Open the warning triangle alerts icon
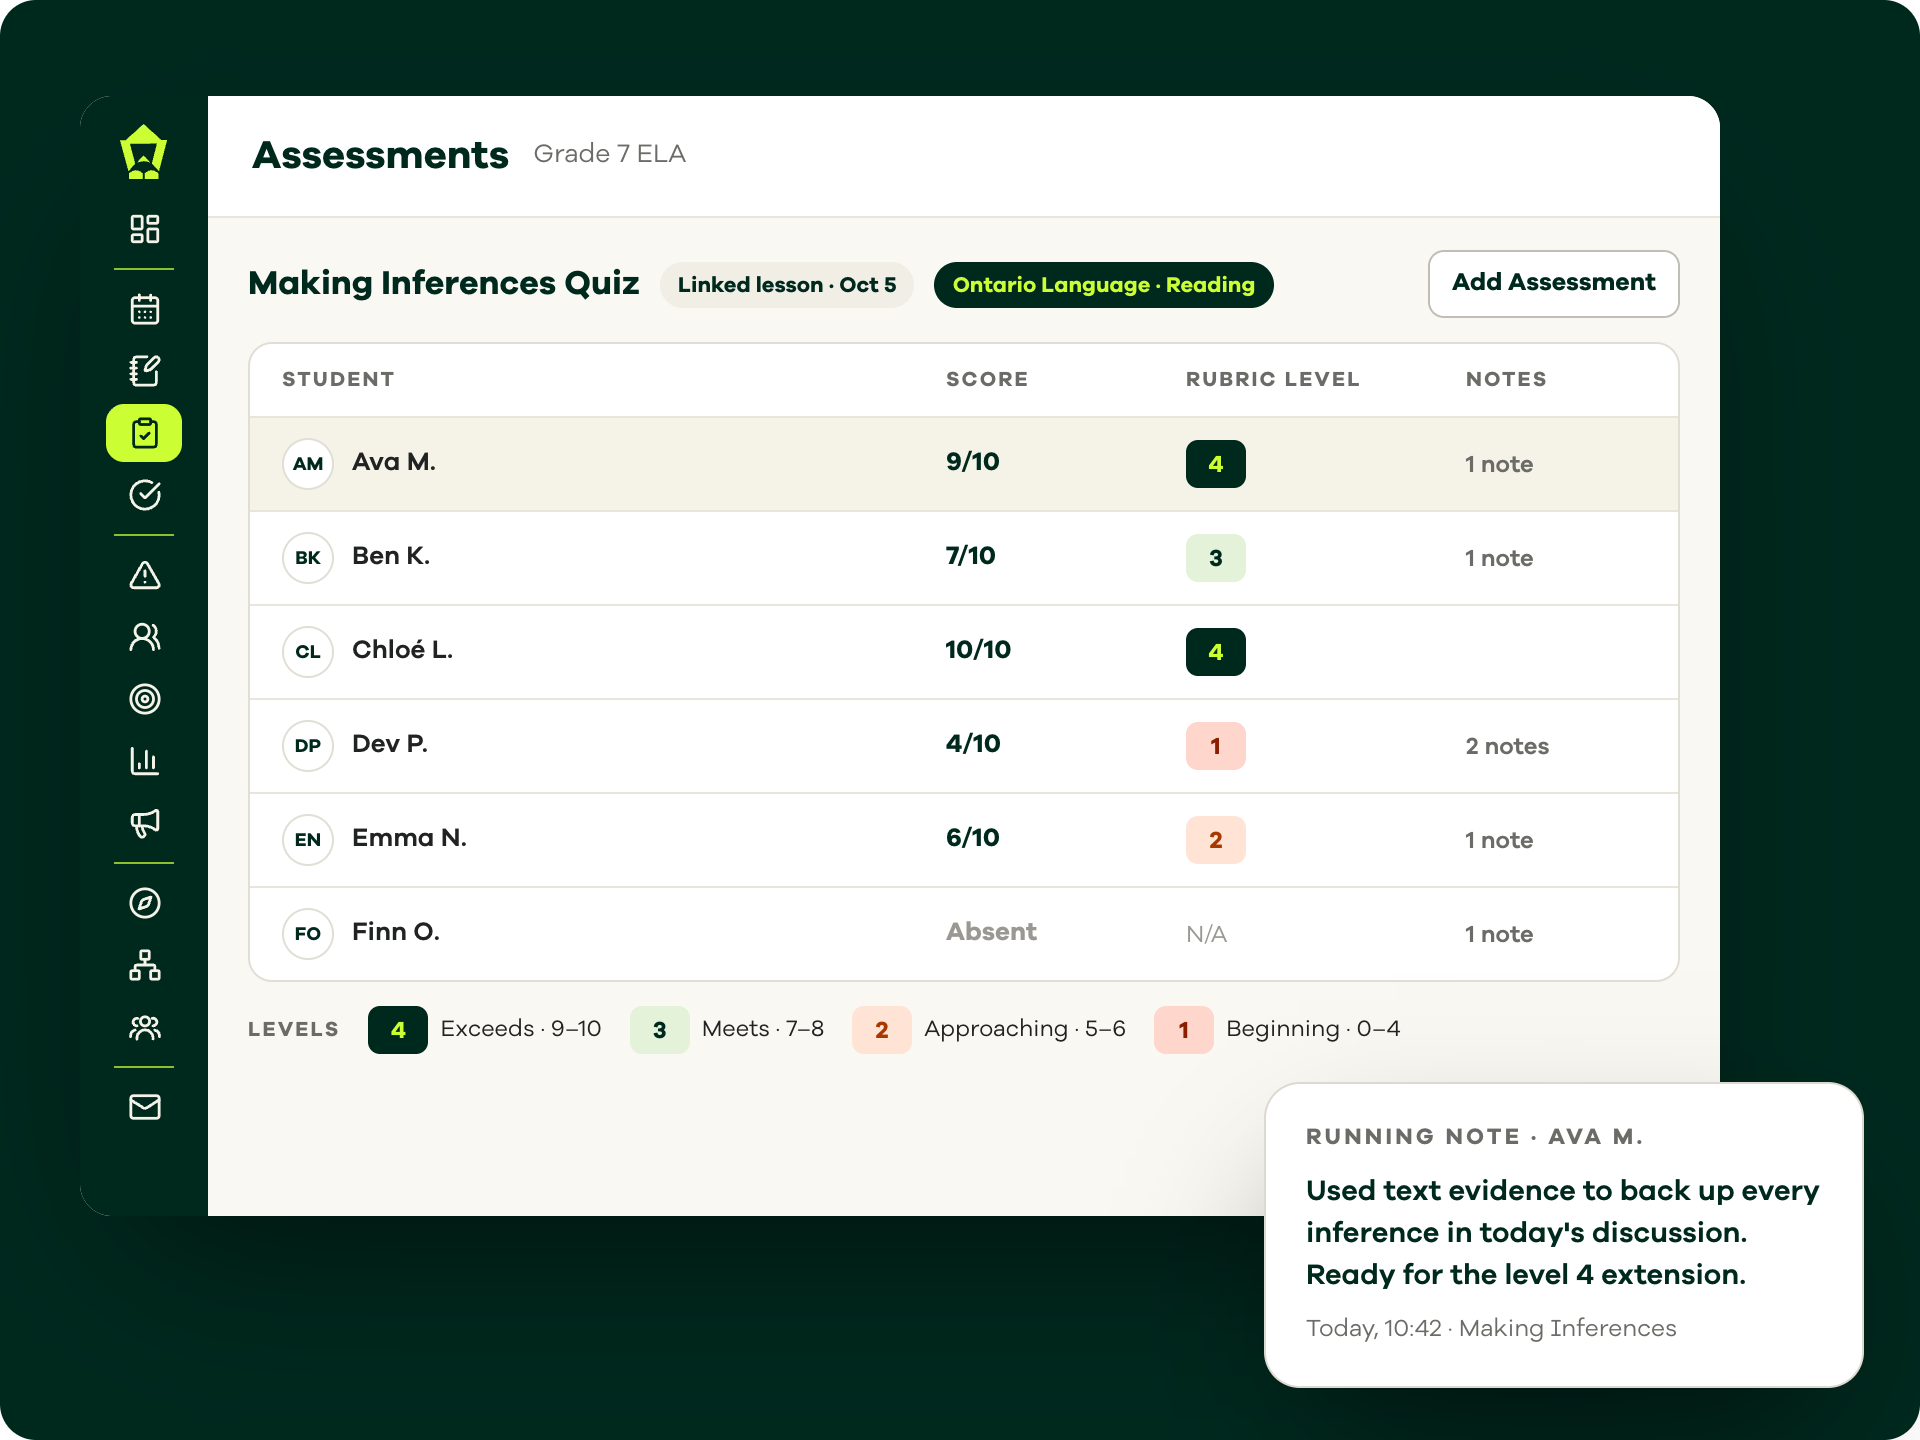 144,575
